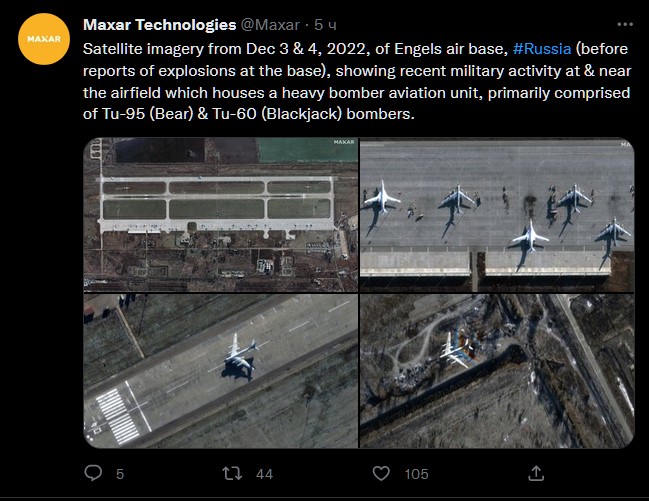Click the @Maxar handle
This screenshot has height=501, width=649.
point(270,25)
